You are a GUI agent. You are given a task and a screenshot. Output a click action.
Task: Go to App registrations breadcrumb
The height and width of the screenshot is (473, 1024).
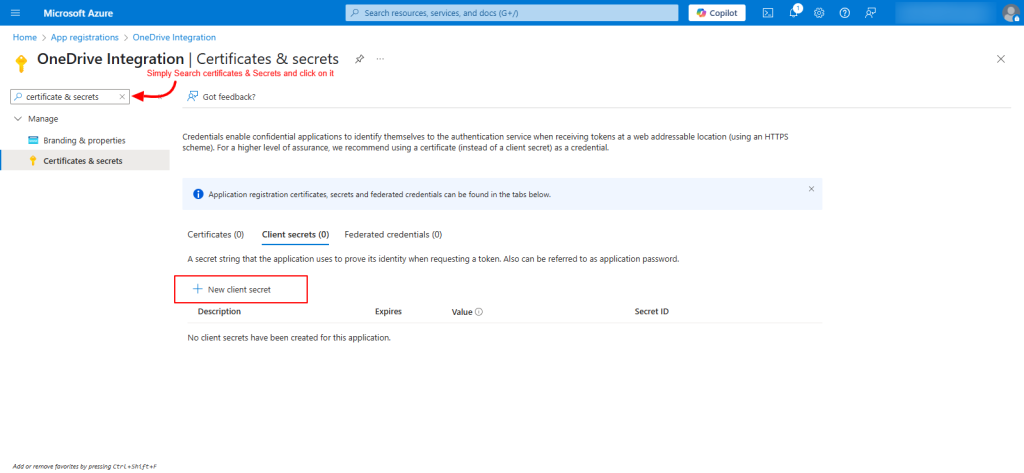(x=85, y=37)
